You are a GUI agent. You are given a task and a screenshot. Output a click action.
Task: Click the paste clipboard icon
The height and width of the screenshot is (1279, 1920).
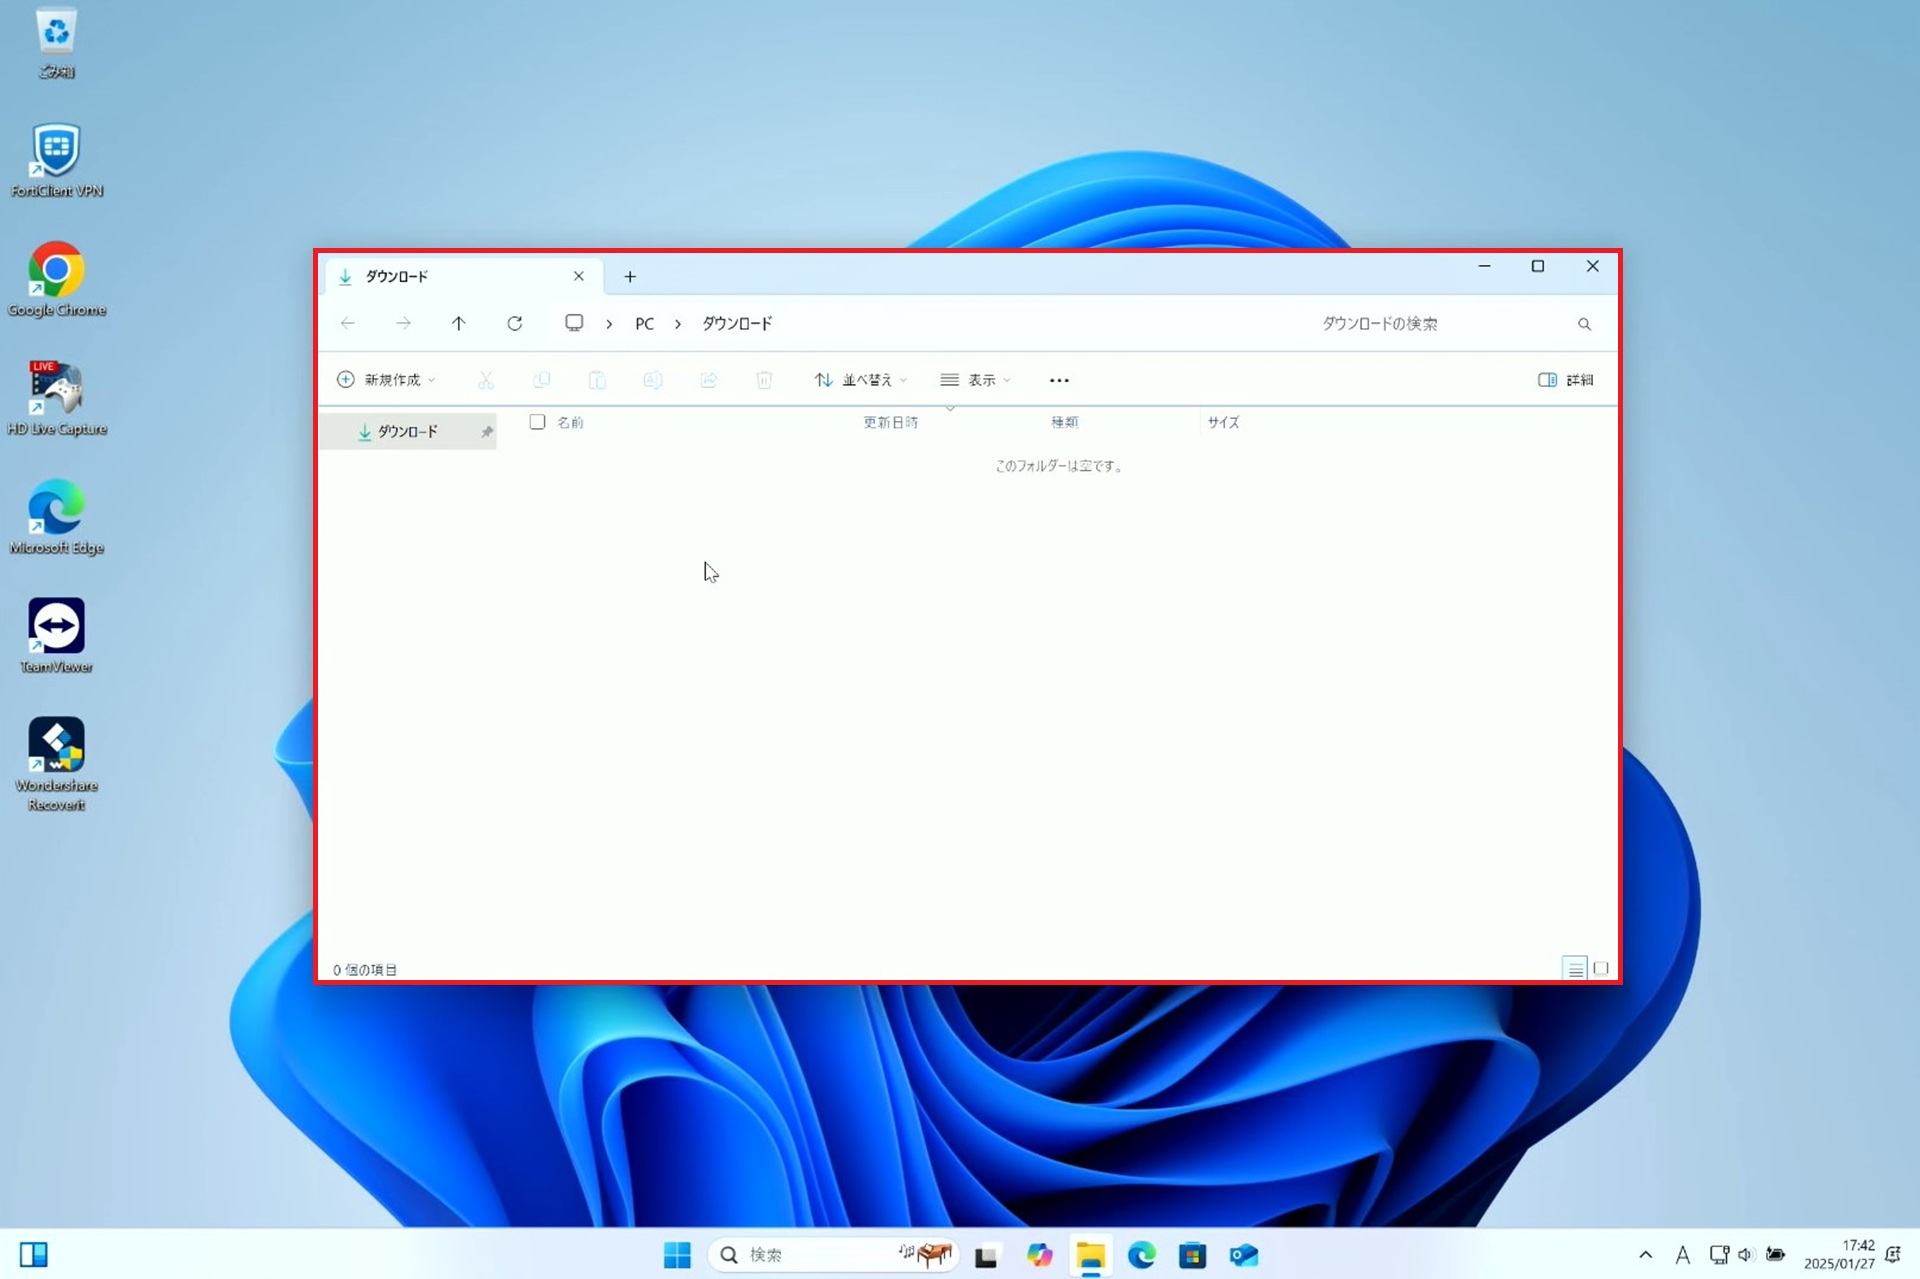tap(597, 380)
